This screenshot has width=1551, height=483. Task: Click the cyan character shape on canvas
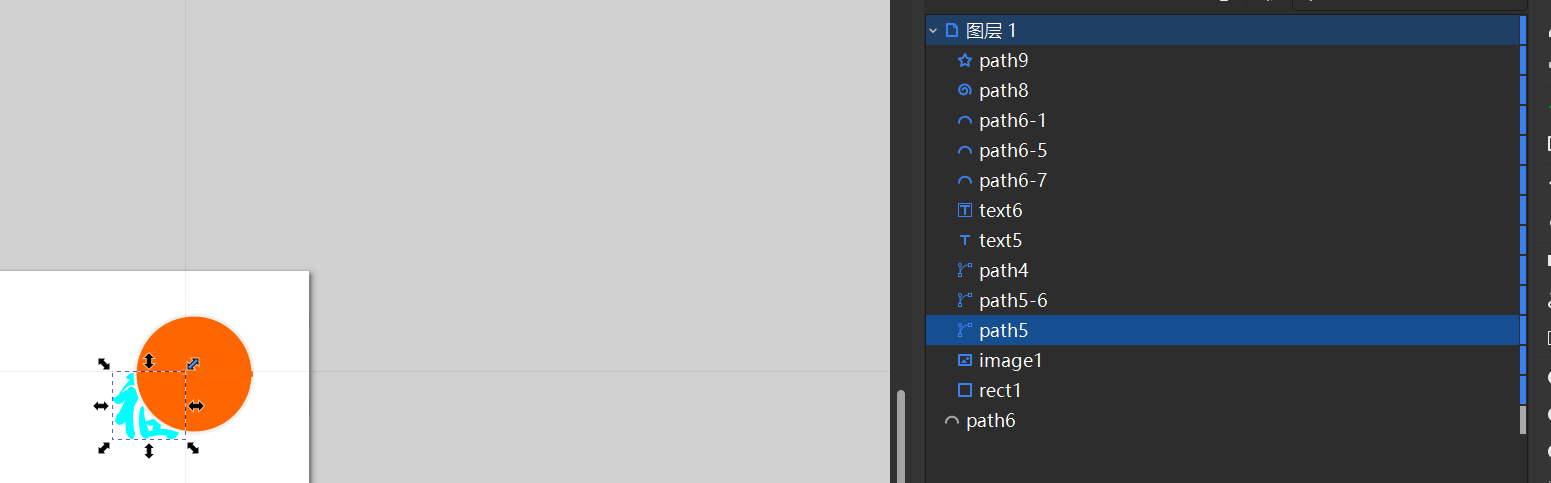(x=124, y=408)
